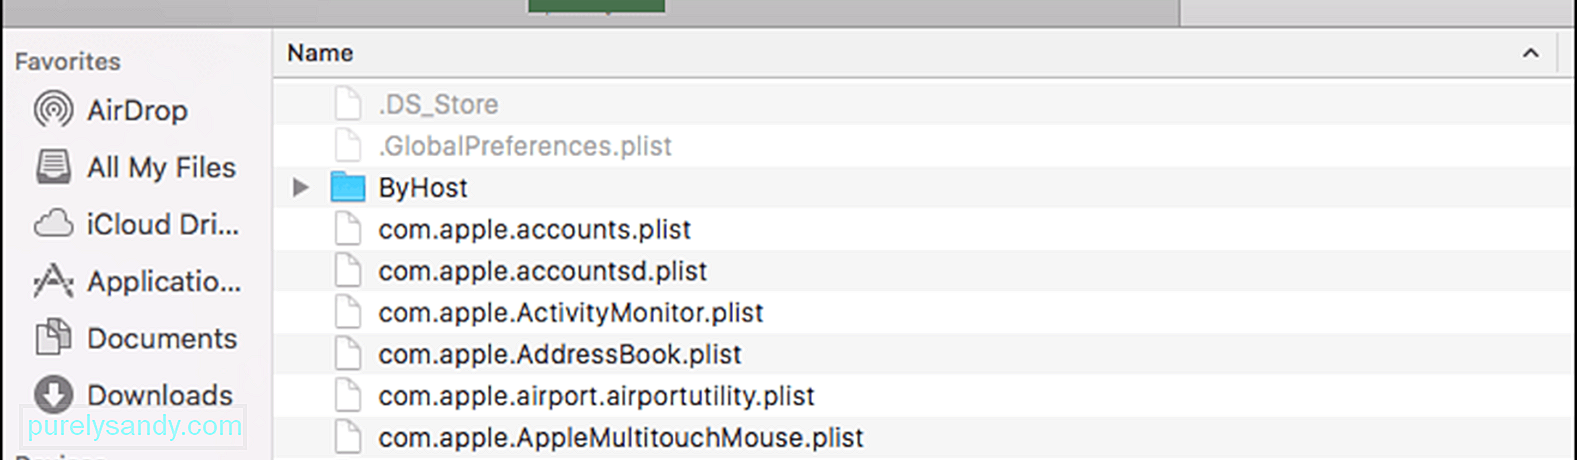Image resolution: width=1577 pixels, height=460 pixels.
Task: Select the All My Files sidebar icon
Action: (x=53, y=166)
